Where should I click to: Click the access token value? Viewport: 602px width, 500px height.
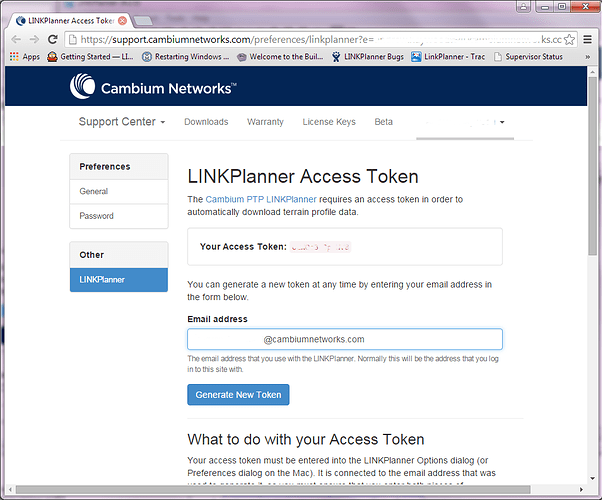(x=320, y=247)
